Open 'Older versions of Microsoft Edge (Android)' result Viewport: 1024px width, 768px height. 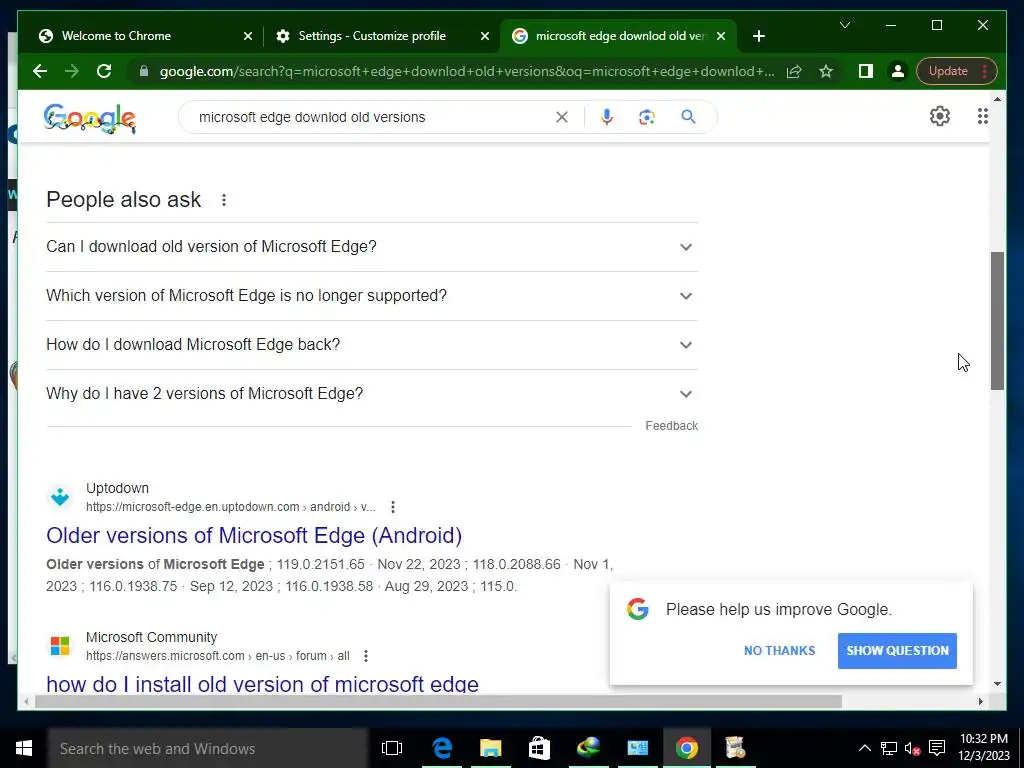click(x=254, y=536)
